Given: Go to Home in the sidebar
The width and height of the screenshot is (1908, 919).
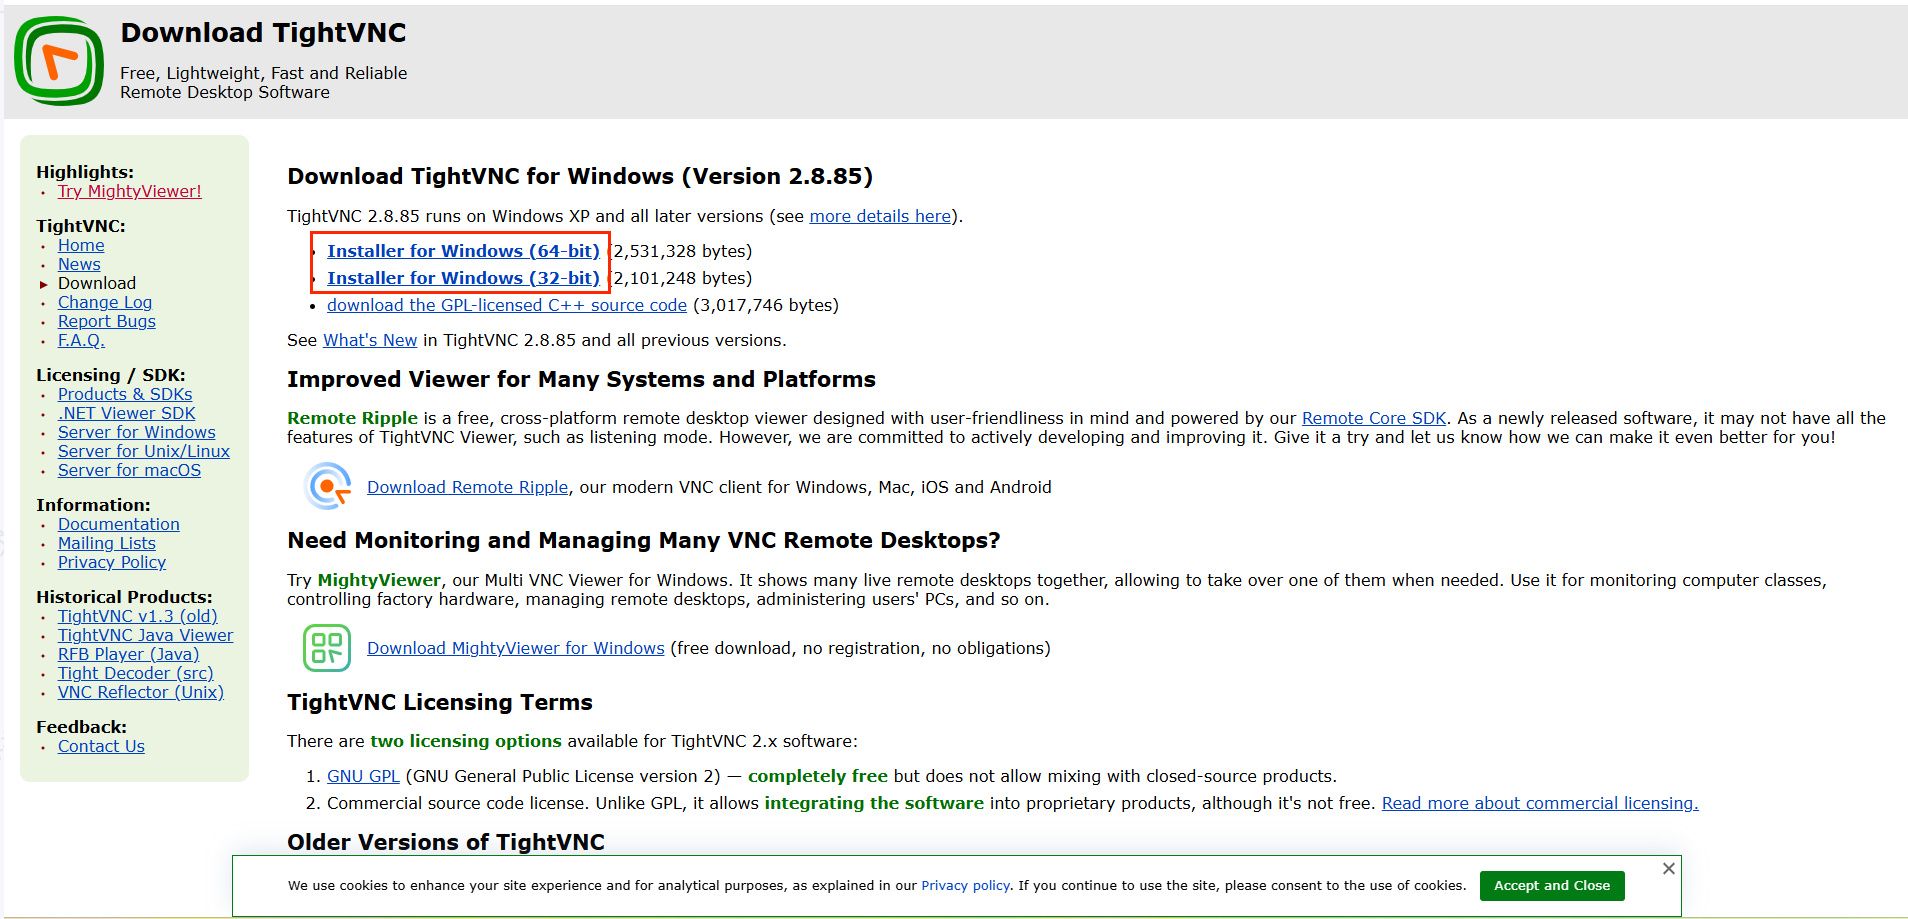Looking at the screenshot, I should [81, 245].
